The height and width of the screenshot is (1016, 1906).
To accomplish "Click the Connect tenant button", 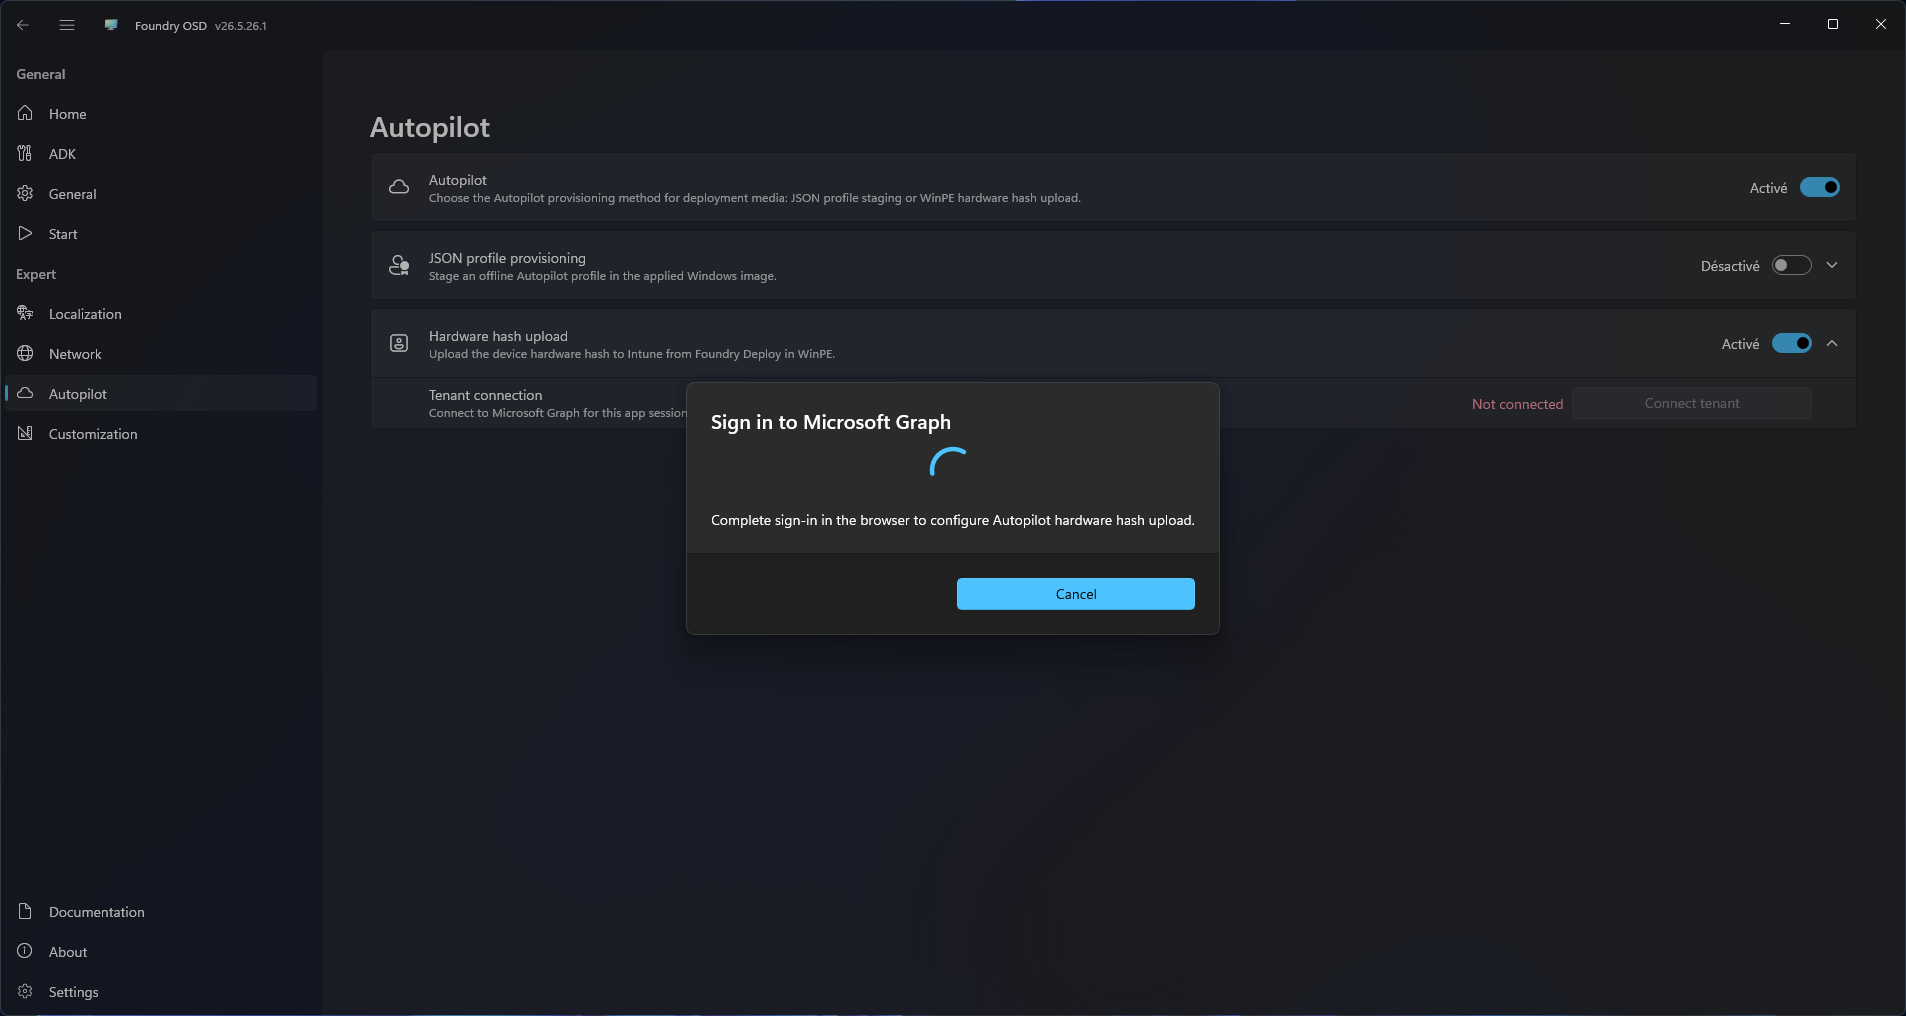I will (1691, 403).
